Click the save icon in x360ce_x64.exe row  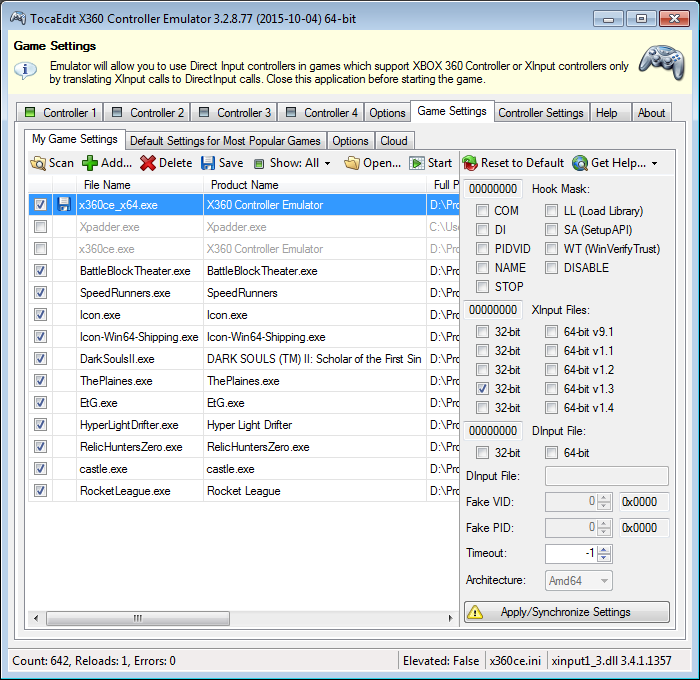click(64, 204)
